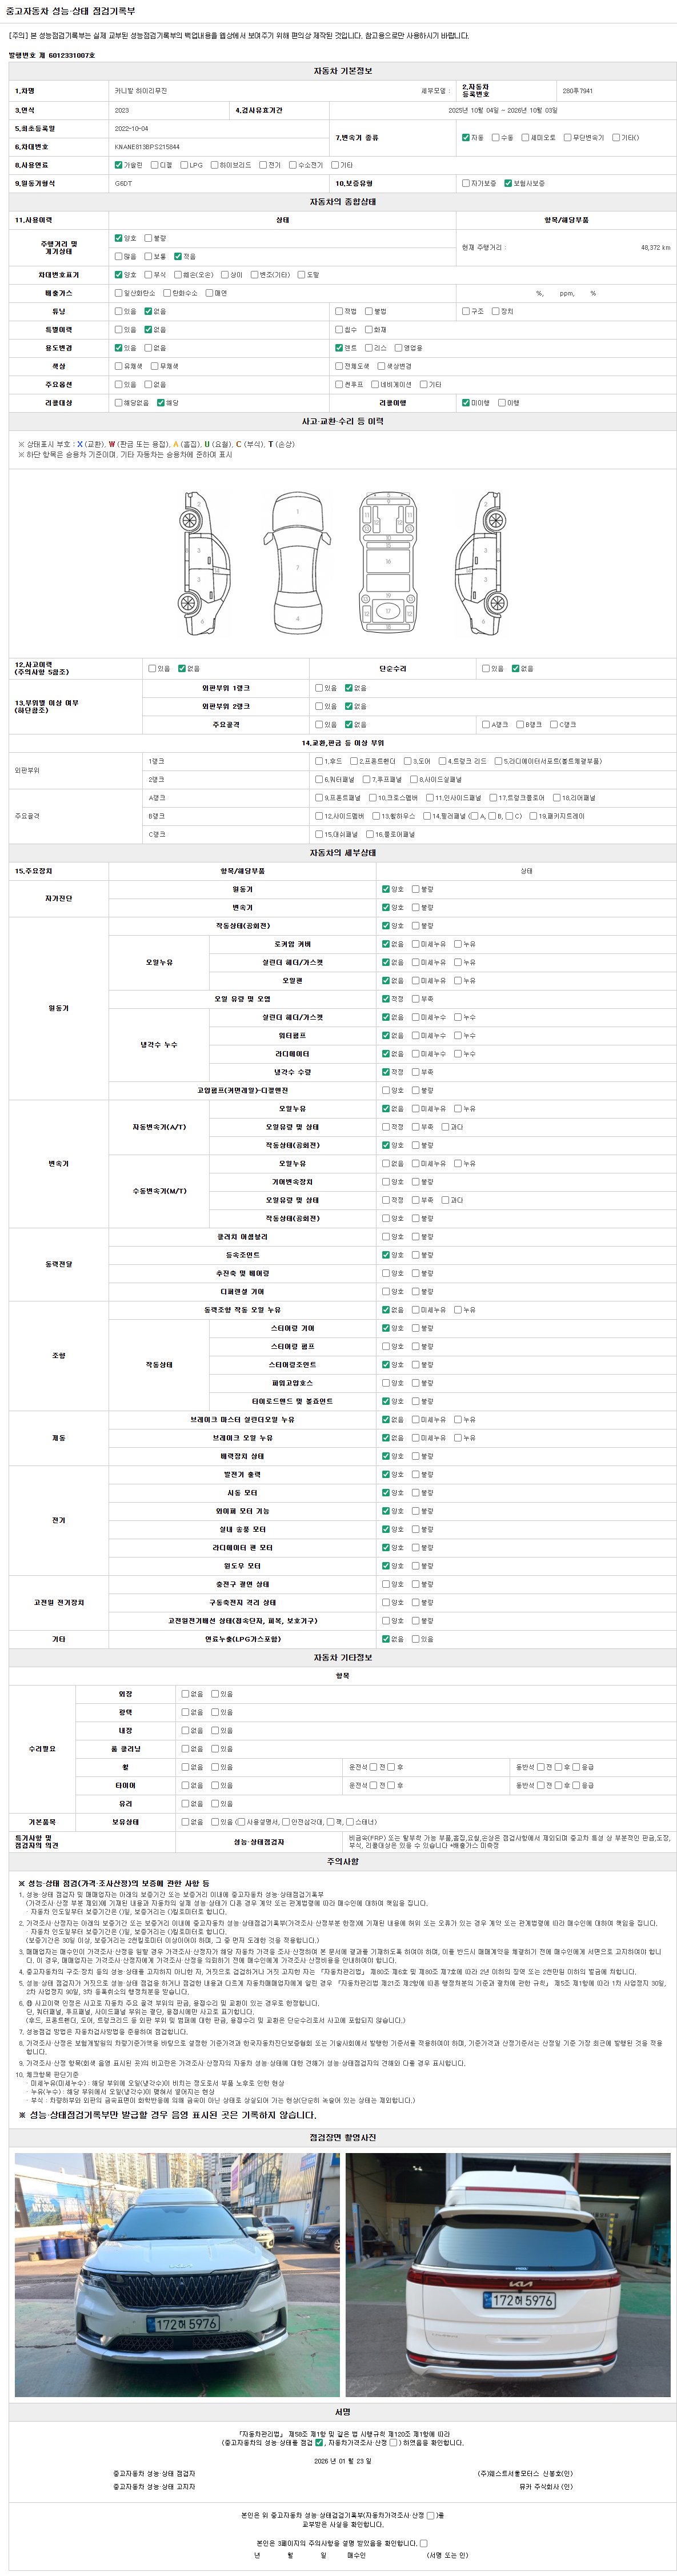
Task: Check the 침수 flood history checkbox
Action: tap(339, 330)
